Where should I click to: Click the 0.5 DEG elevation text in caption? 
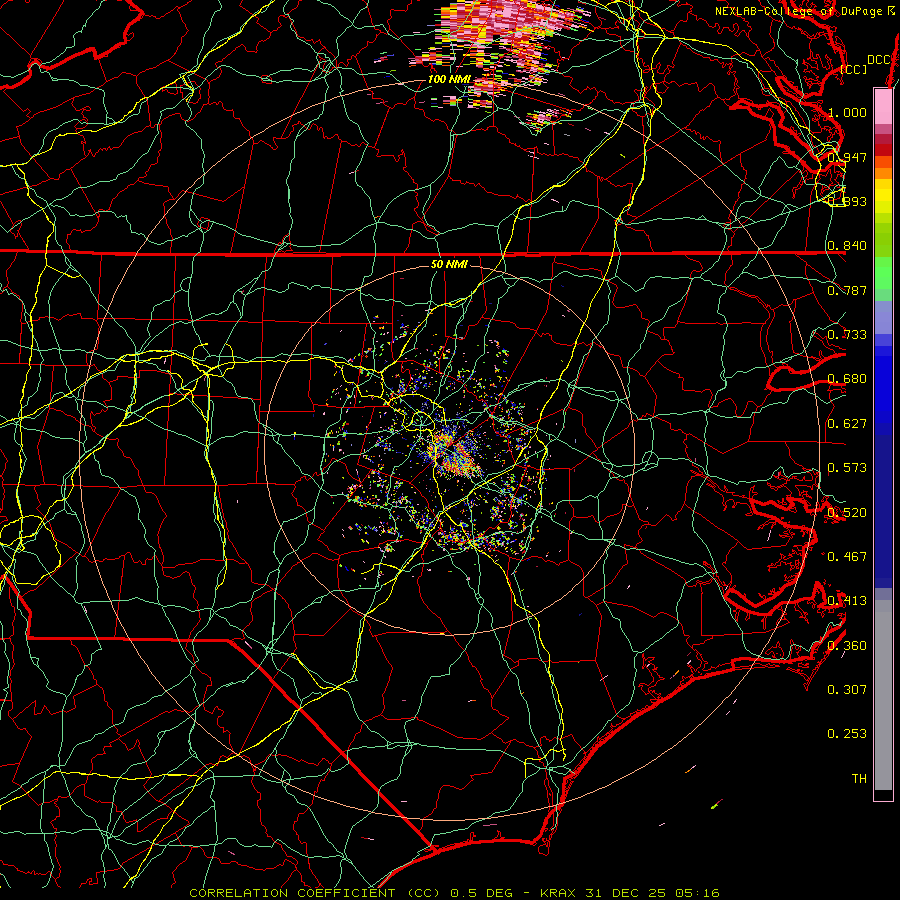(x=480, y=893)
